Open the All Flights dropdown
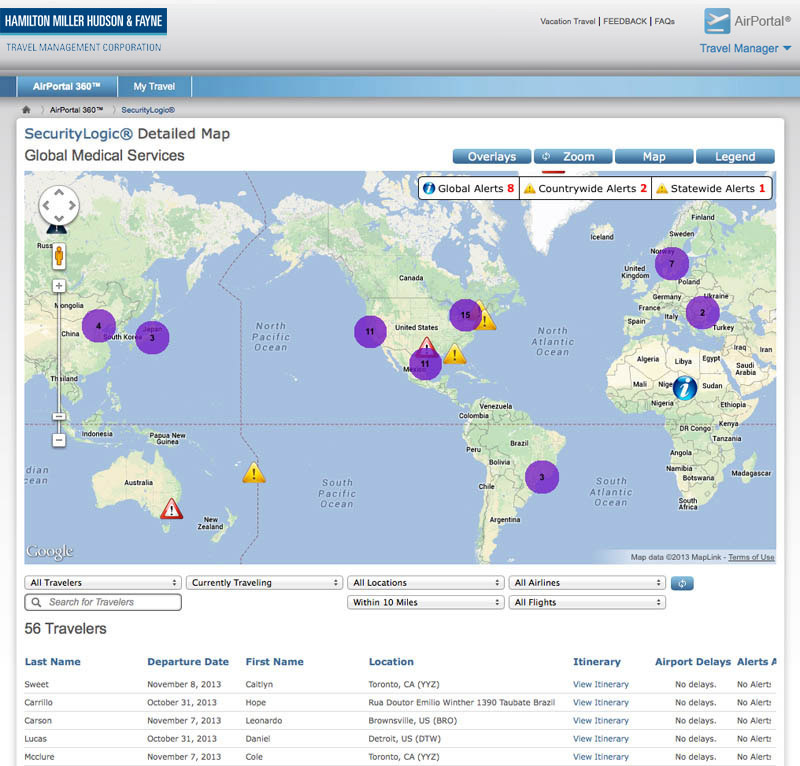Image resolution: width=800 pixels, height=766 pixels. [x=587, y=602]
